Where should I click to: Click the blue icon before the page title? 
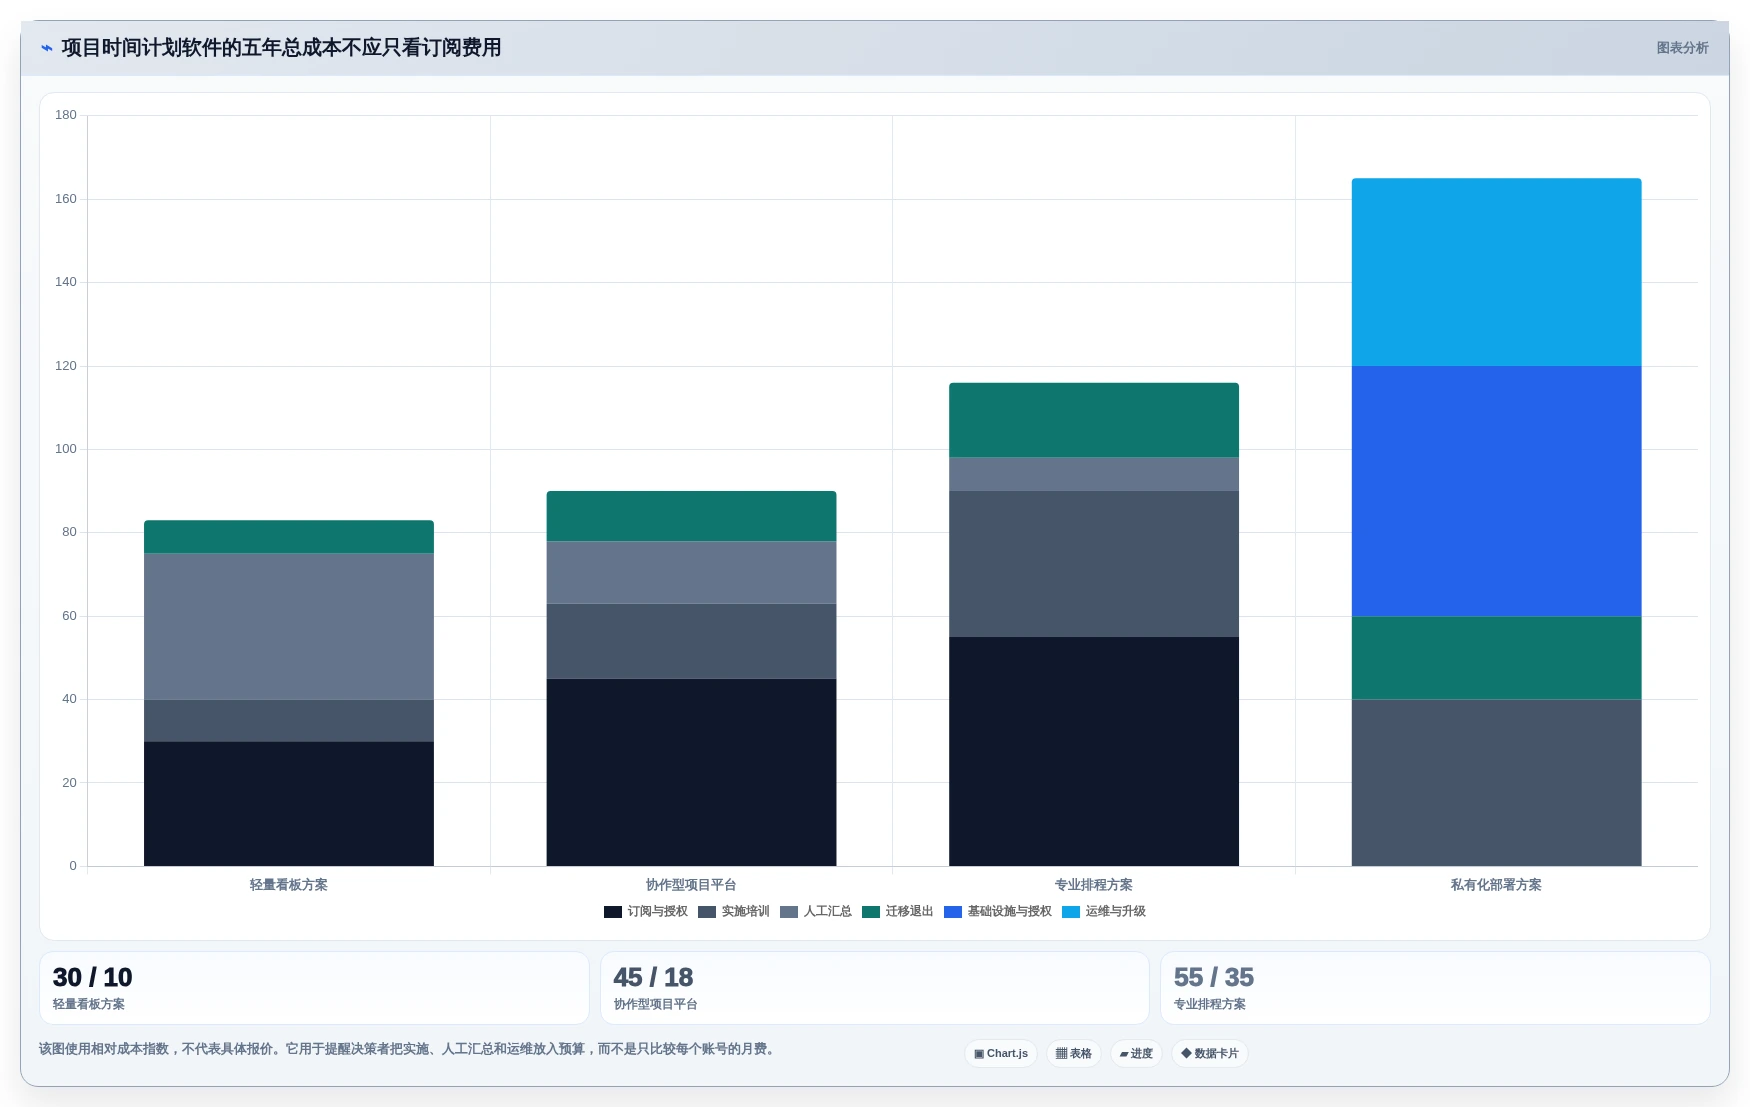pyautogui.click(x=47, y=48)
